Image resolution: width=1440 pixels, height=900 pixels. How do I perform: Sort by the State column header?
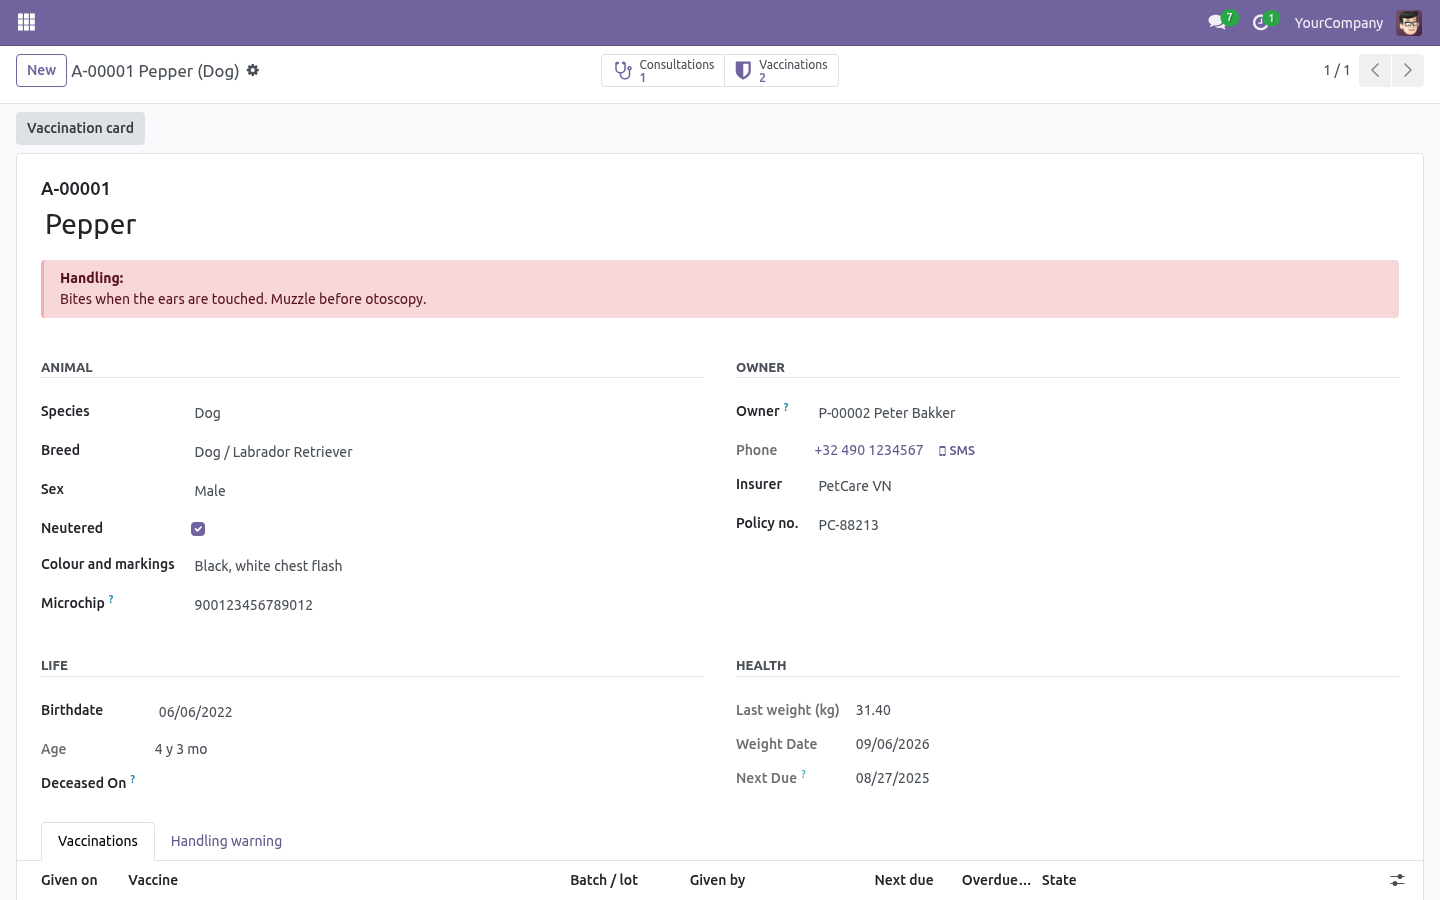click(1059, 880)
